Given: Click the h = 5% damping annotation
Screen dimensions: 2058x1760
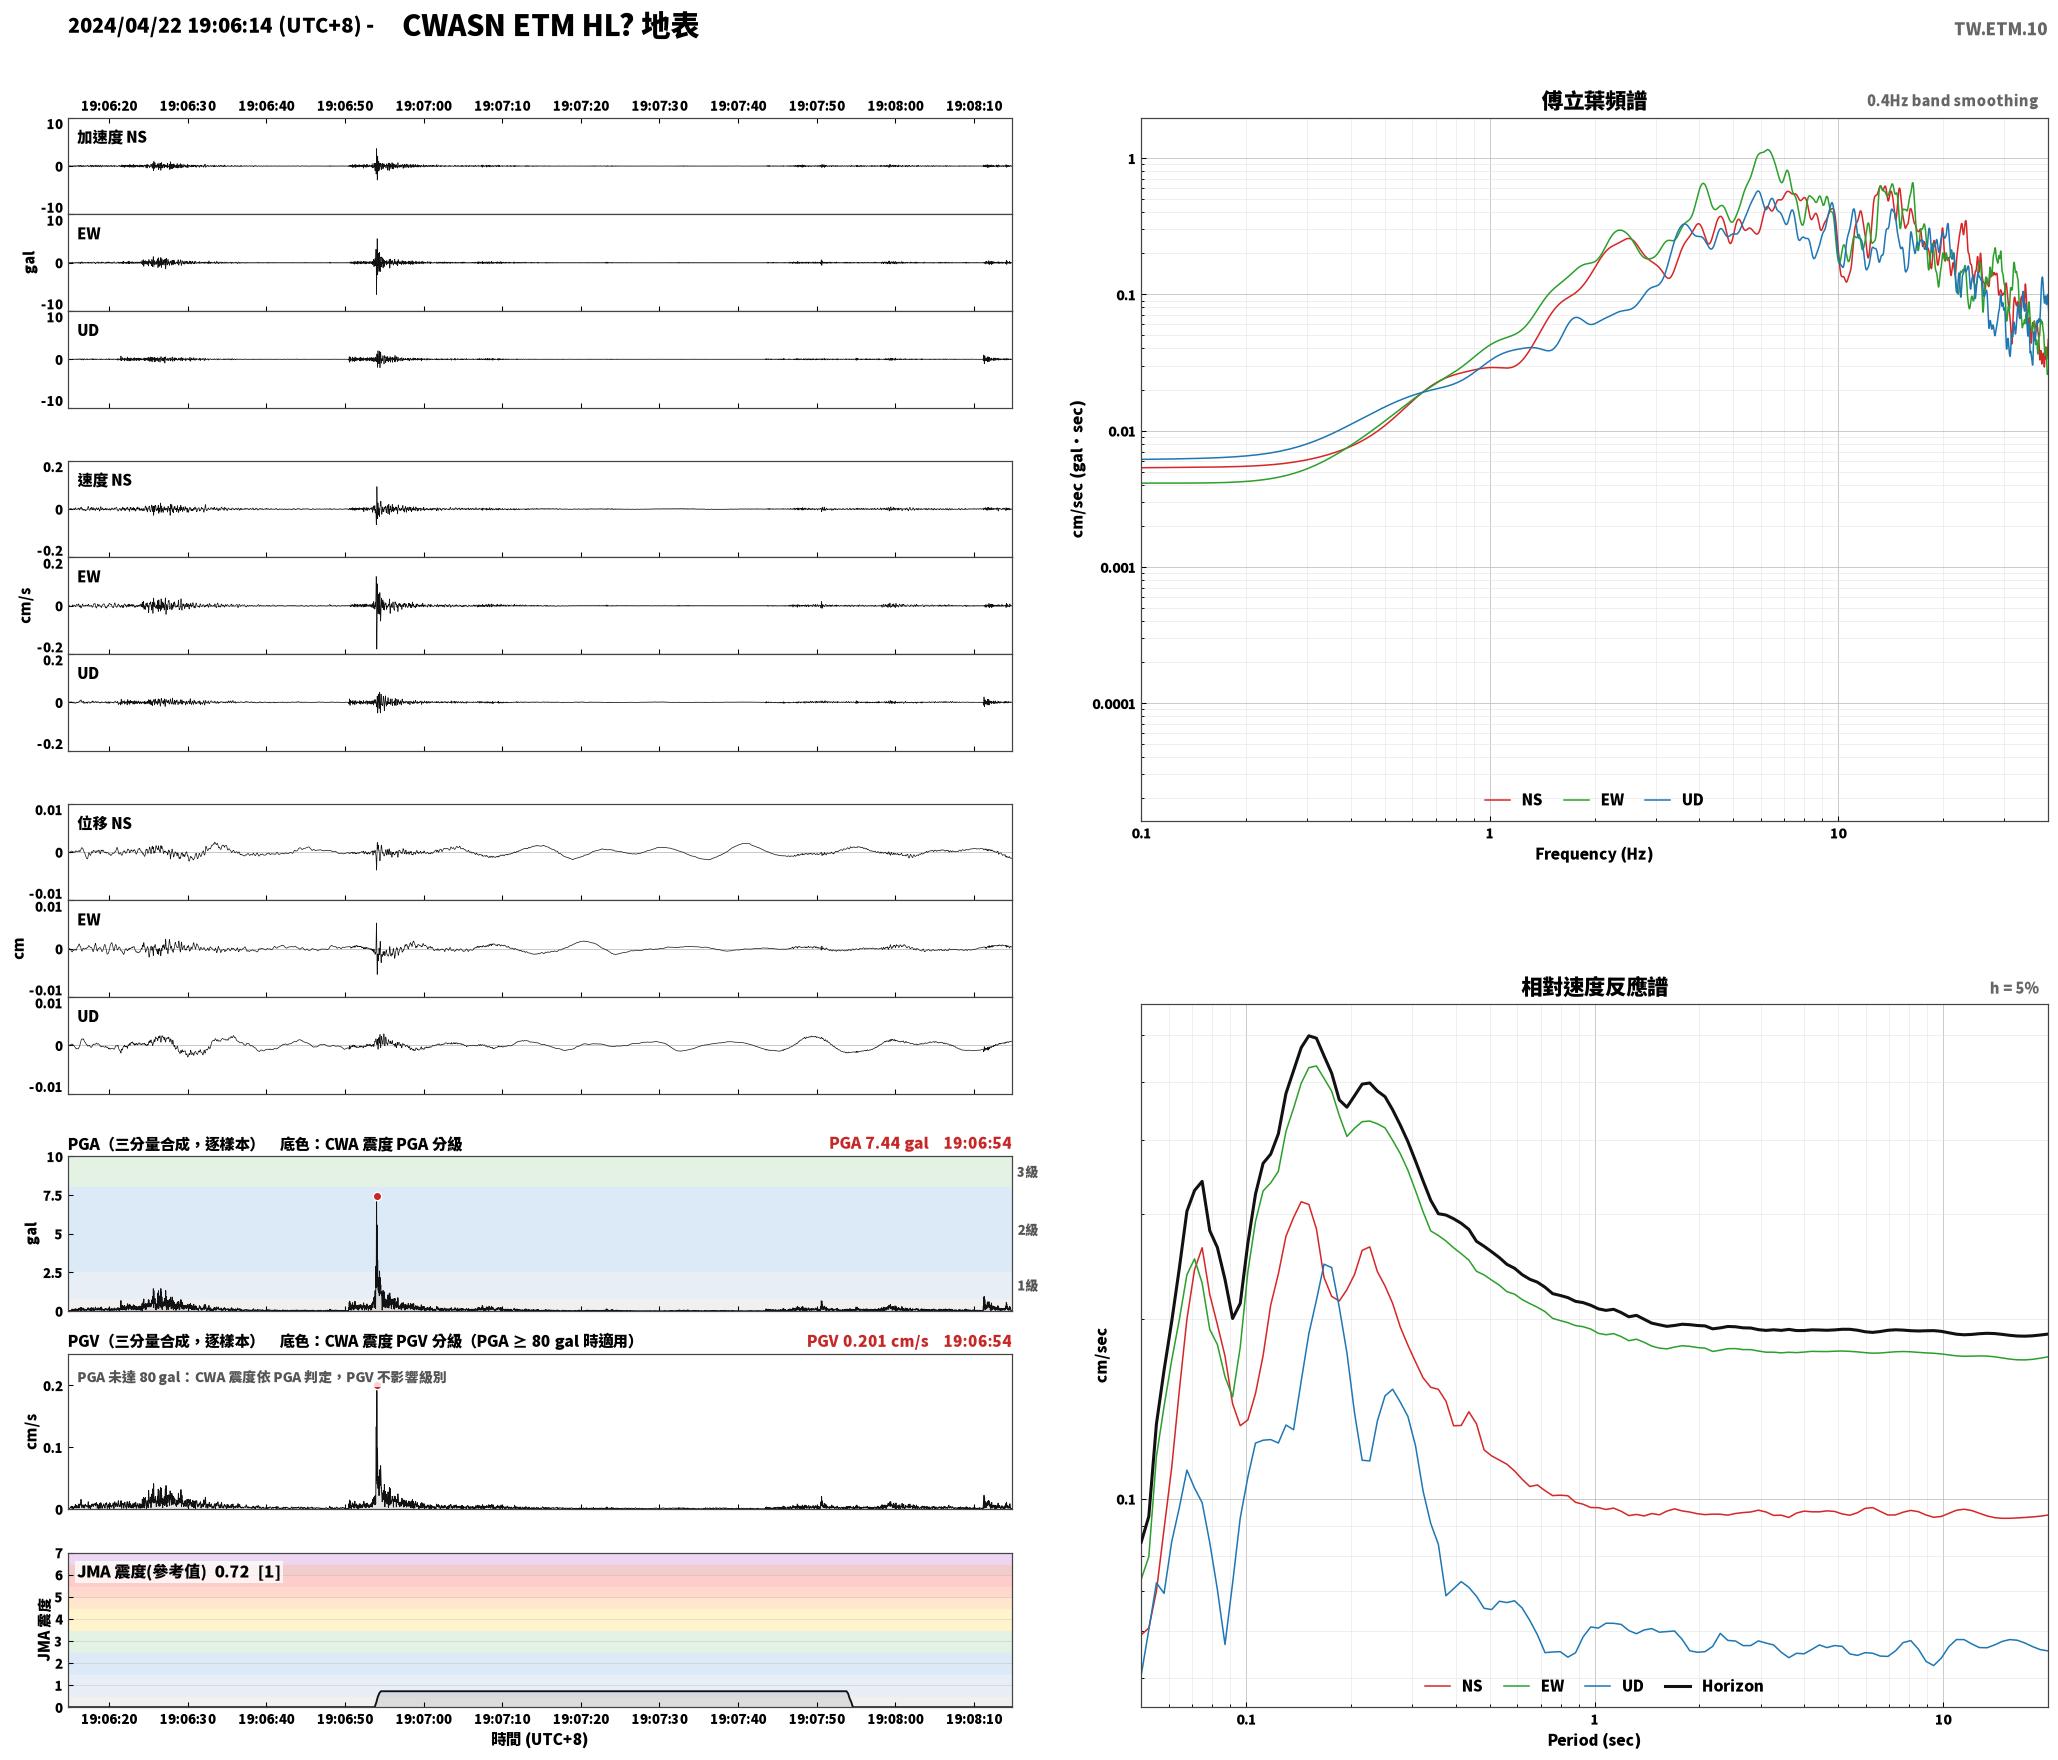Looking at the screenshot, I should (2013, 988).
